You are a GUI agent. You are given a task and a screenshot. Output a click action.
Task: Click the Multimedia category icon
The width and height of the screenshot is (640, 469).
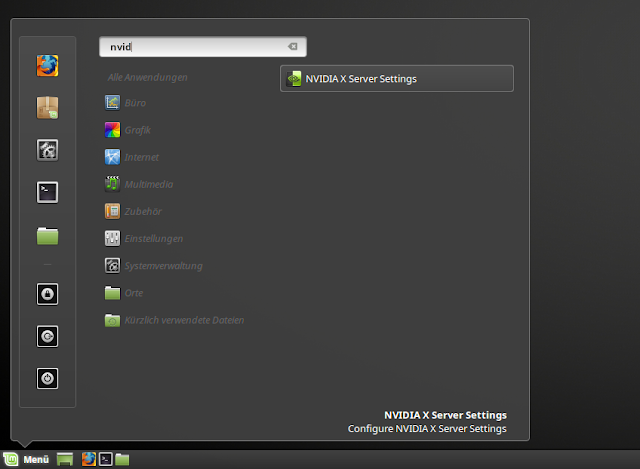[x=112, y=184]
